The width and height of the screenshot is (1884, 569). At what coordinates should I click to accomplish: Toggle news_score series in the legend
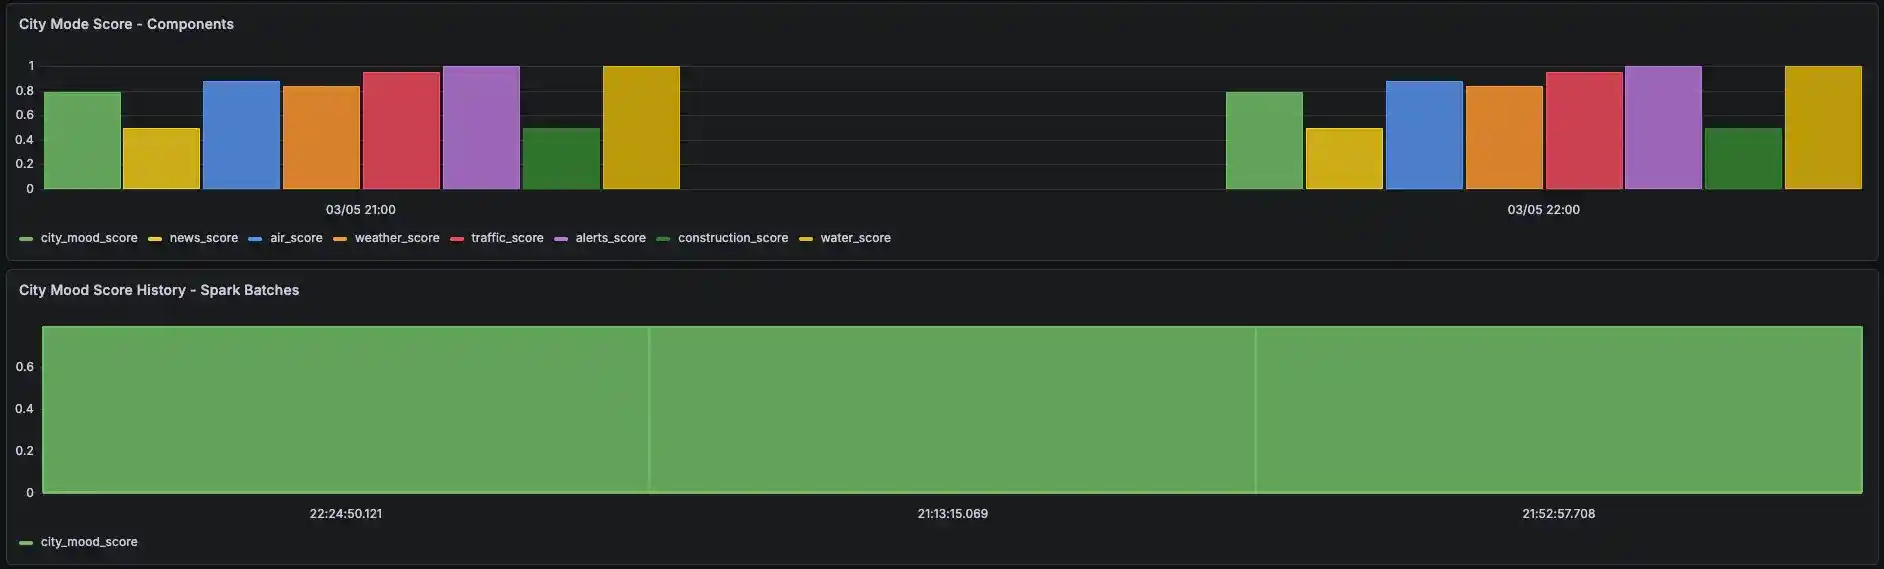[203, 238]
